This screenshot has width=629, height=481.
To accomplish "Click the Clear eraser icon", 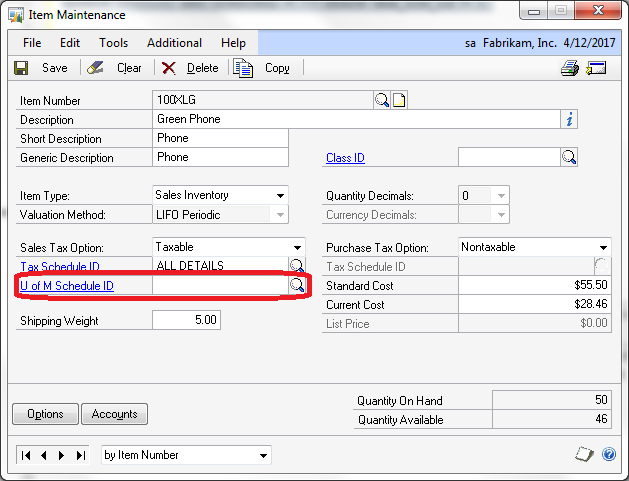I will click(95, 68).
